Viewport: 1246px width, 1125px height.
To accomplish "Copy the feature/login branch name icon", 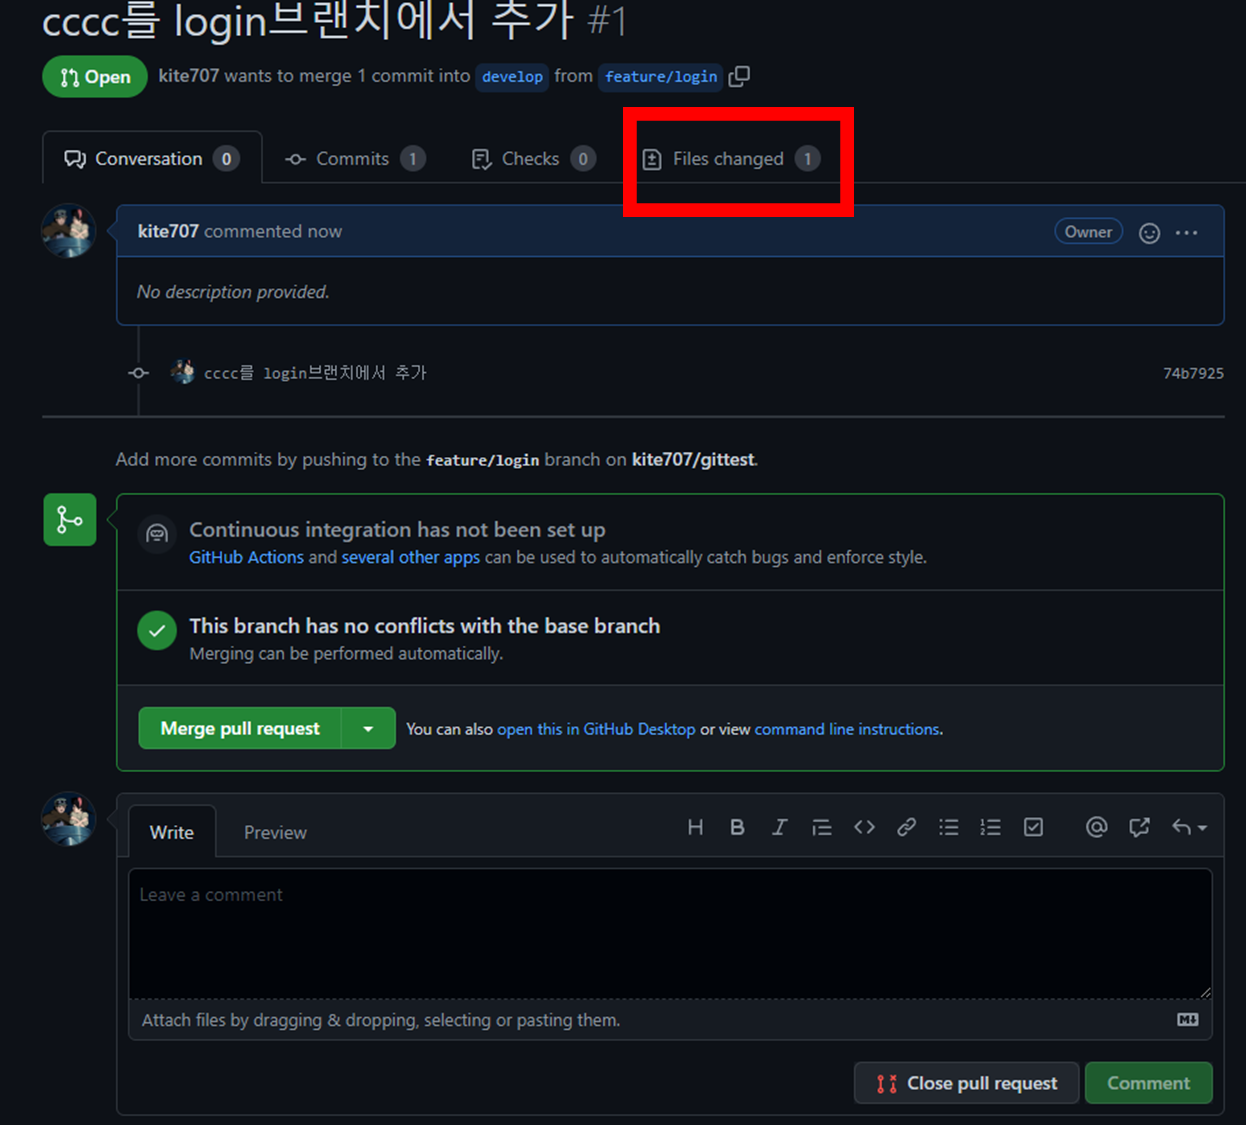I will tap(739, 76).
